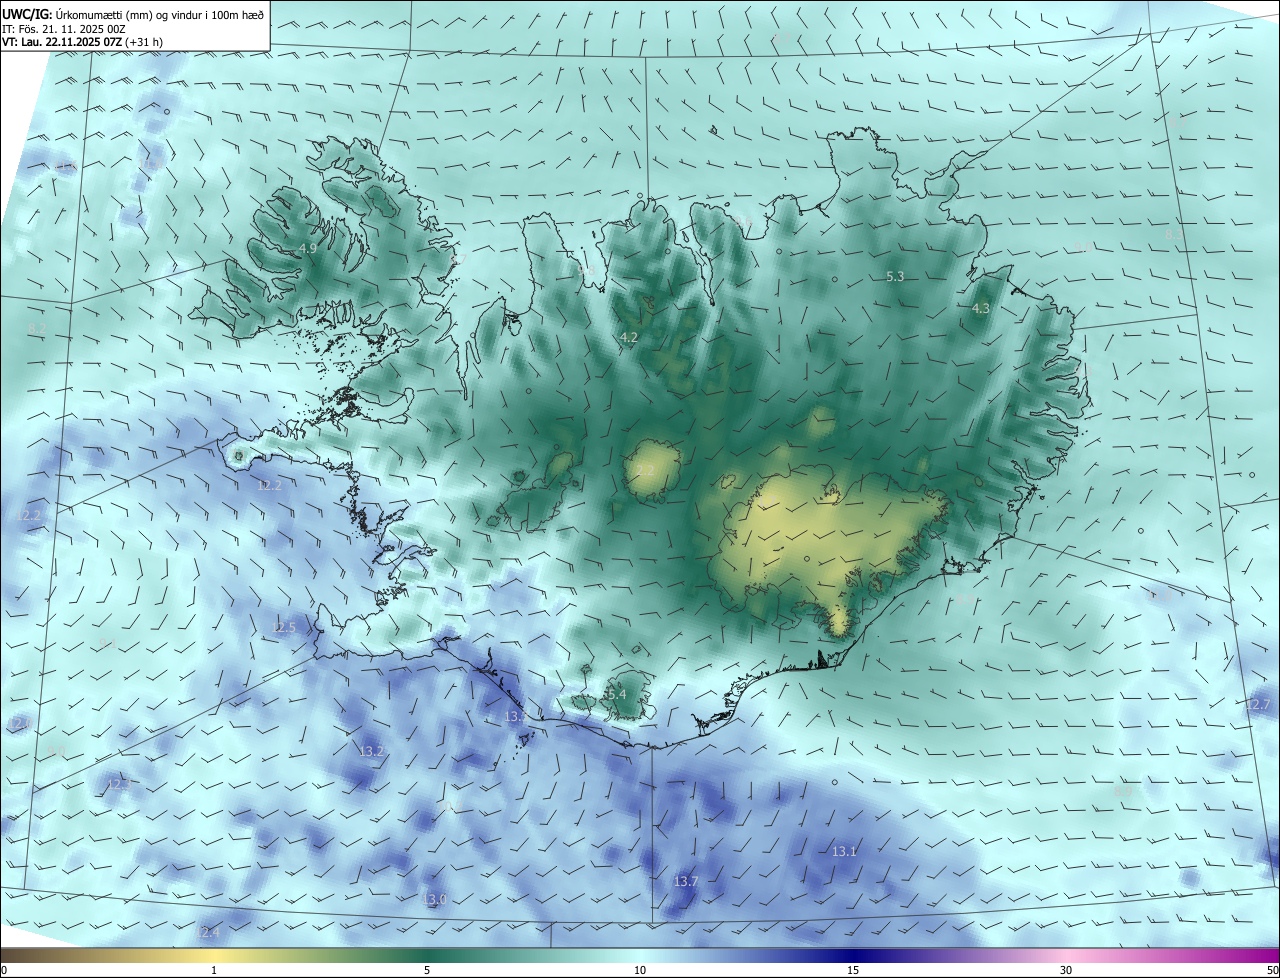Click the 10 tick on the color scale
The width and height of the screenshot is (1280, 978).
640,970
